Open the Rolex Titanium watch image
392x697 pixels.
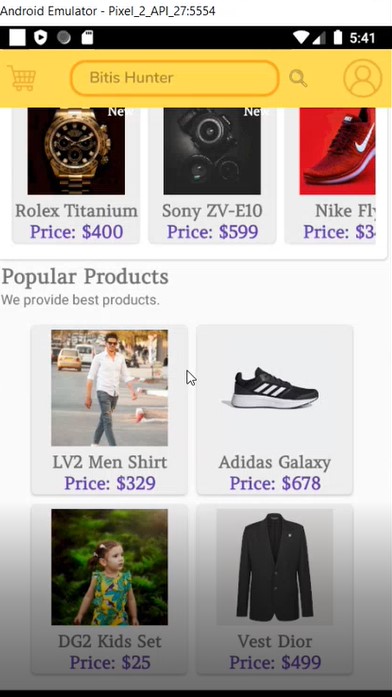coord(76,151)
